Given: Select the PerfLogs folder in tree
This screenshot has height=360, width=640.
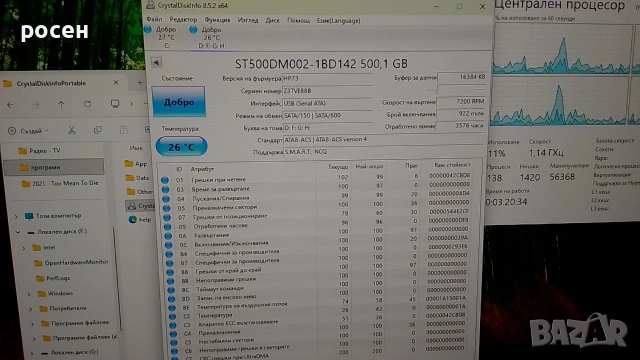Looking at the screenshot, I should [53, 278].
